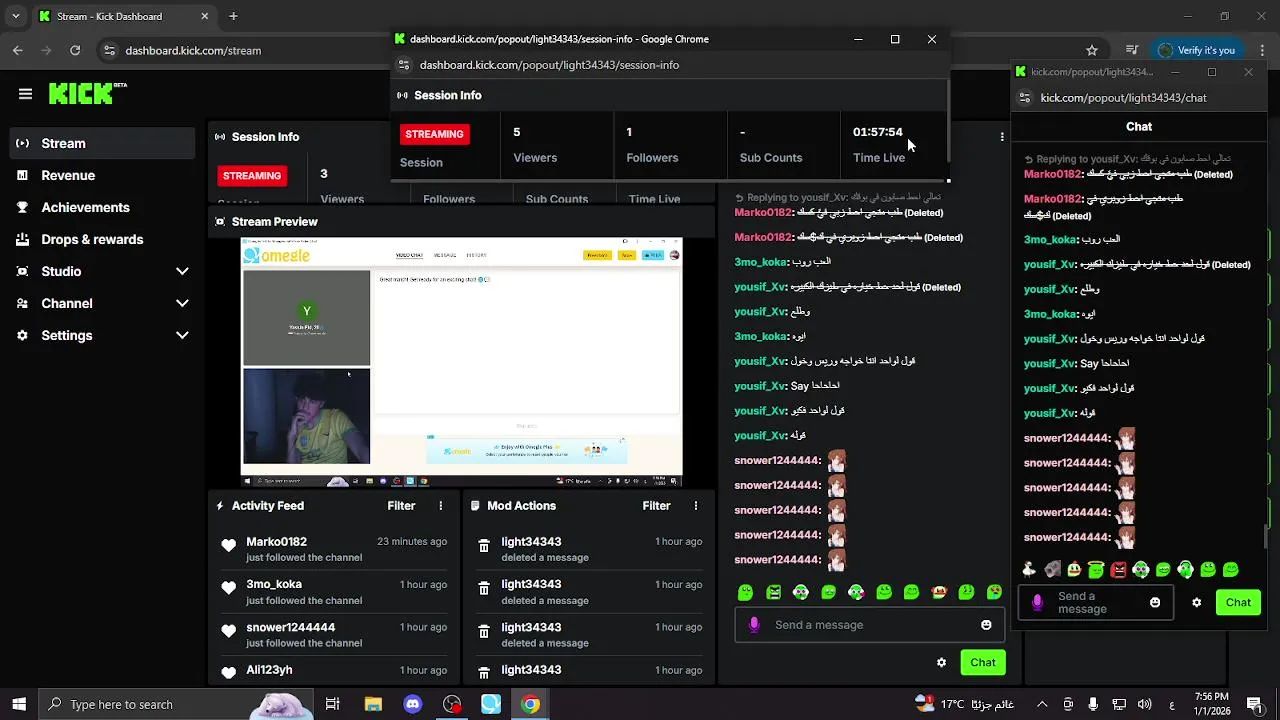This screenshot has height=720, width=1280.
Task: Click the purple microphone in popout chat input
Action: (x=1037, y=602)
